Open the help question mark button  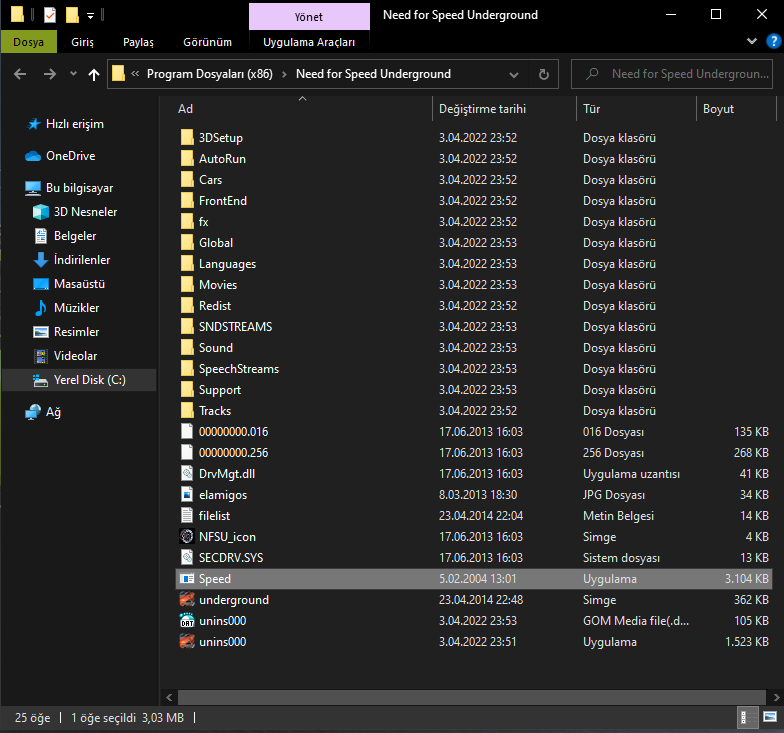774,41
